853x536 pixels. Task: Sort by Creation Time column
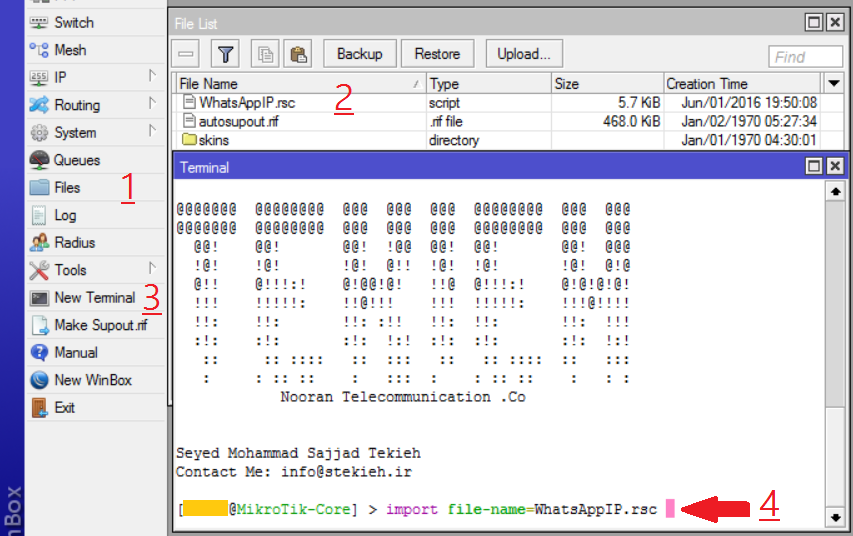(x=742, y=84)
